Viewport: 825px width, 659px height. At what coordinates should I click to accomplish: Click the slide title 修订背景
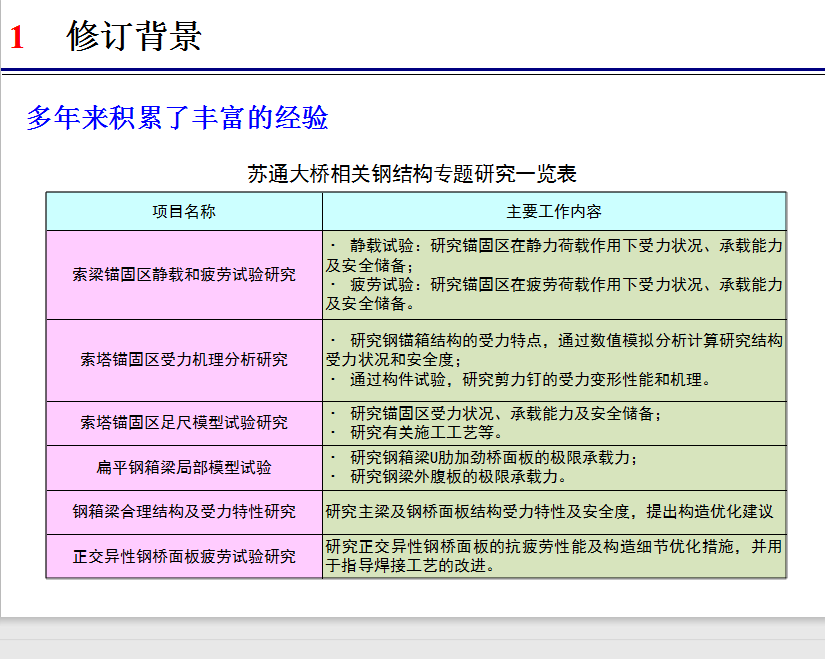point(134,36)
